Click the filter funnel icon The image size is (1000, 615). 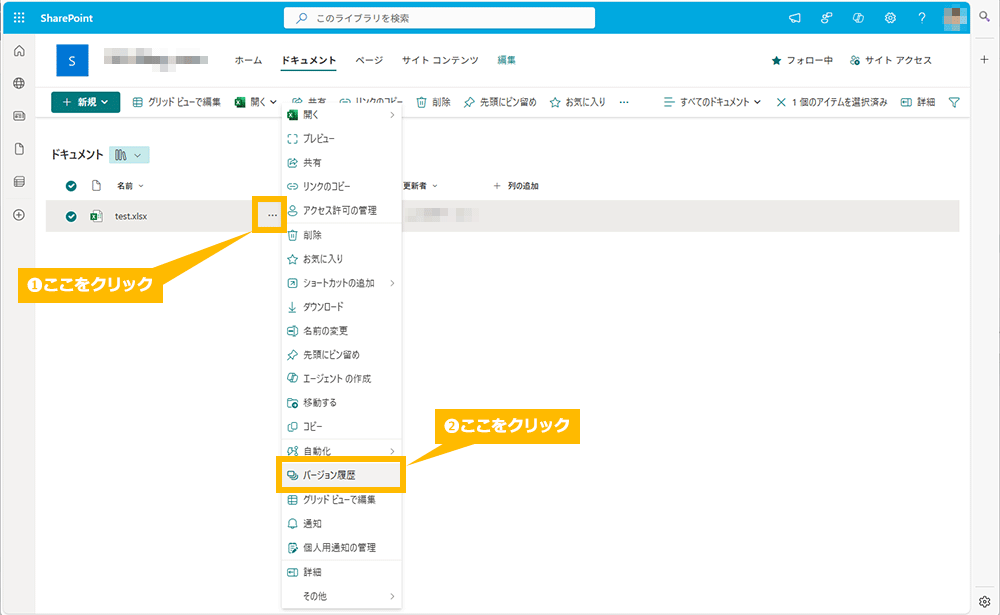point(954,102)
